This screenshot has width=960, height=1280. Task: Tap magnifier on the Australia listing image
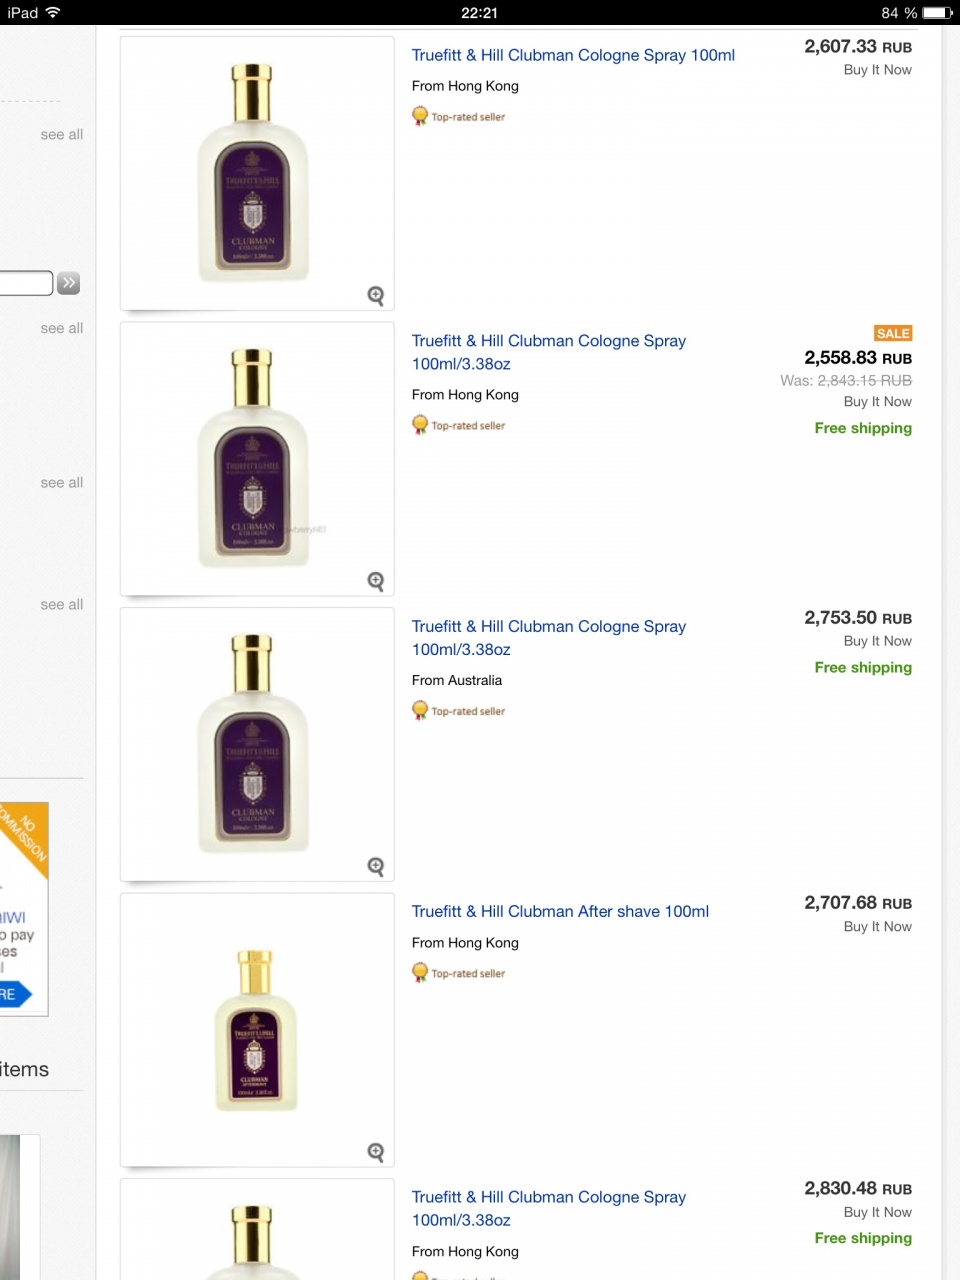pos(376,866)
